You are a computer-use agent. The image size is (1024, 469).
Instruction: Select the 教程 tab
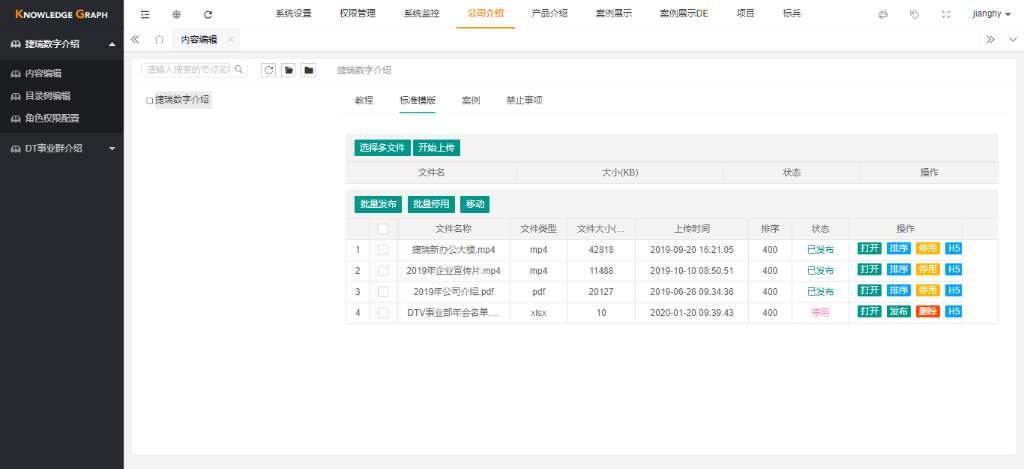point(364,100)
